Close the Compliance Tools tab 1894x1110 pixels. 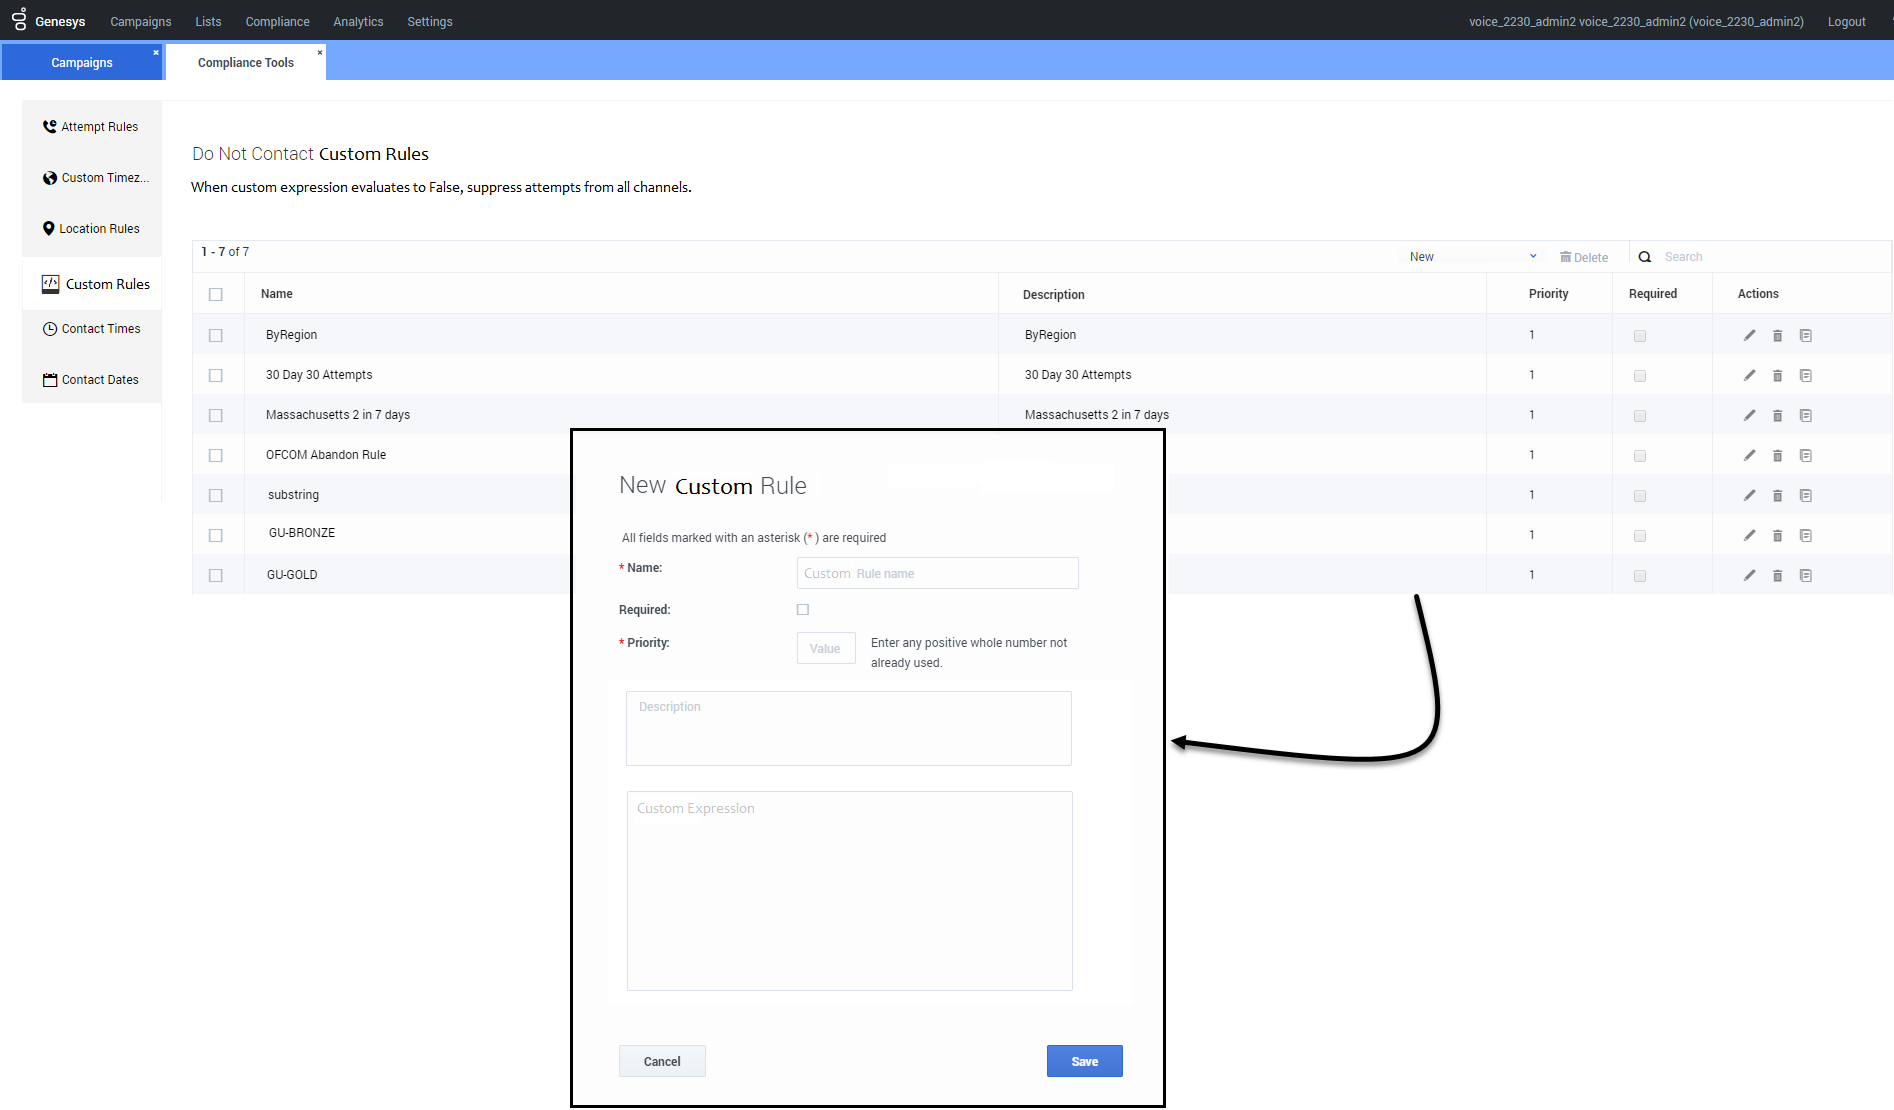pos(320,53)
